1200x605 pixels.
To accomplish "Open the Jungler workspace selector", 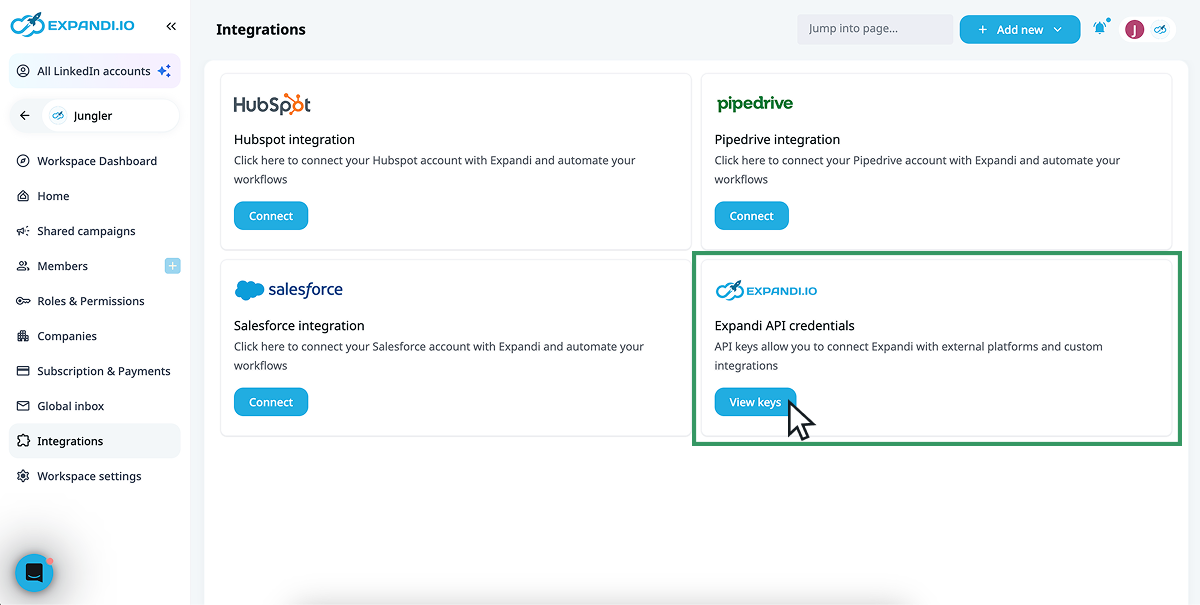I will 110,116.
